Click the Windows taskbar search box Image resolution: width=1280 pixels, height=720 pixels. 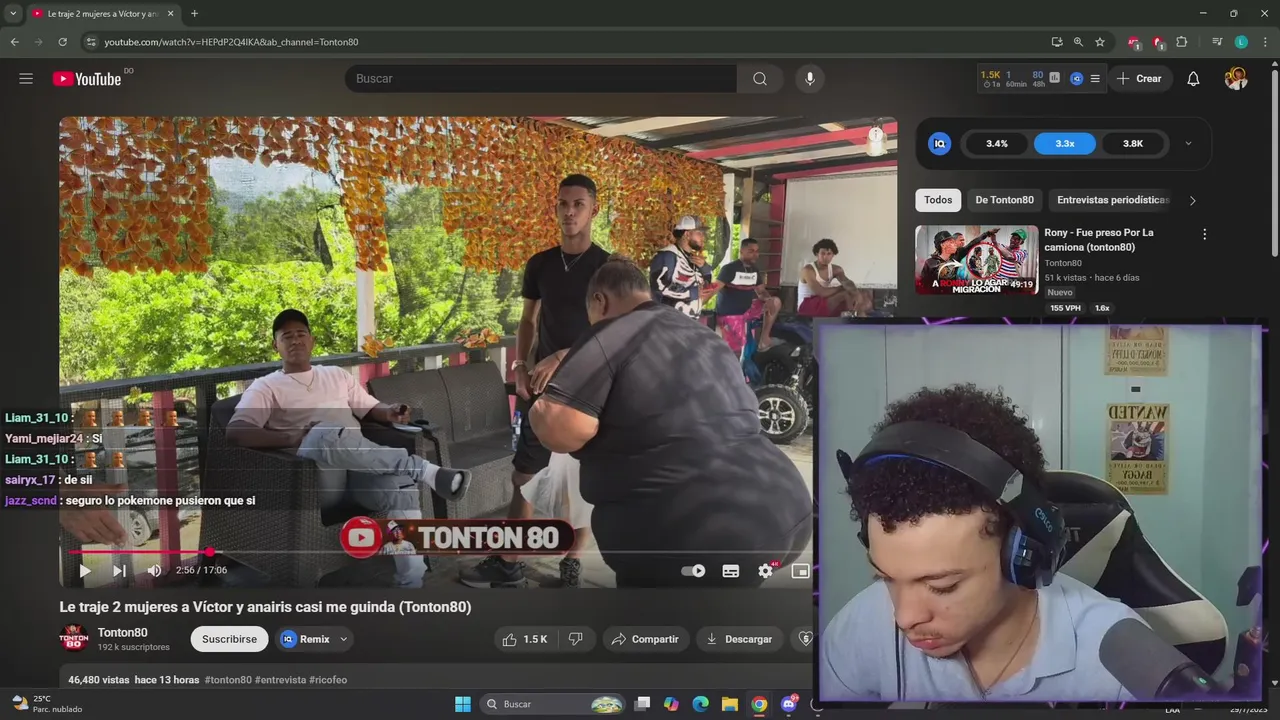(x=553, y=704)
